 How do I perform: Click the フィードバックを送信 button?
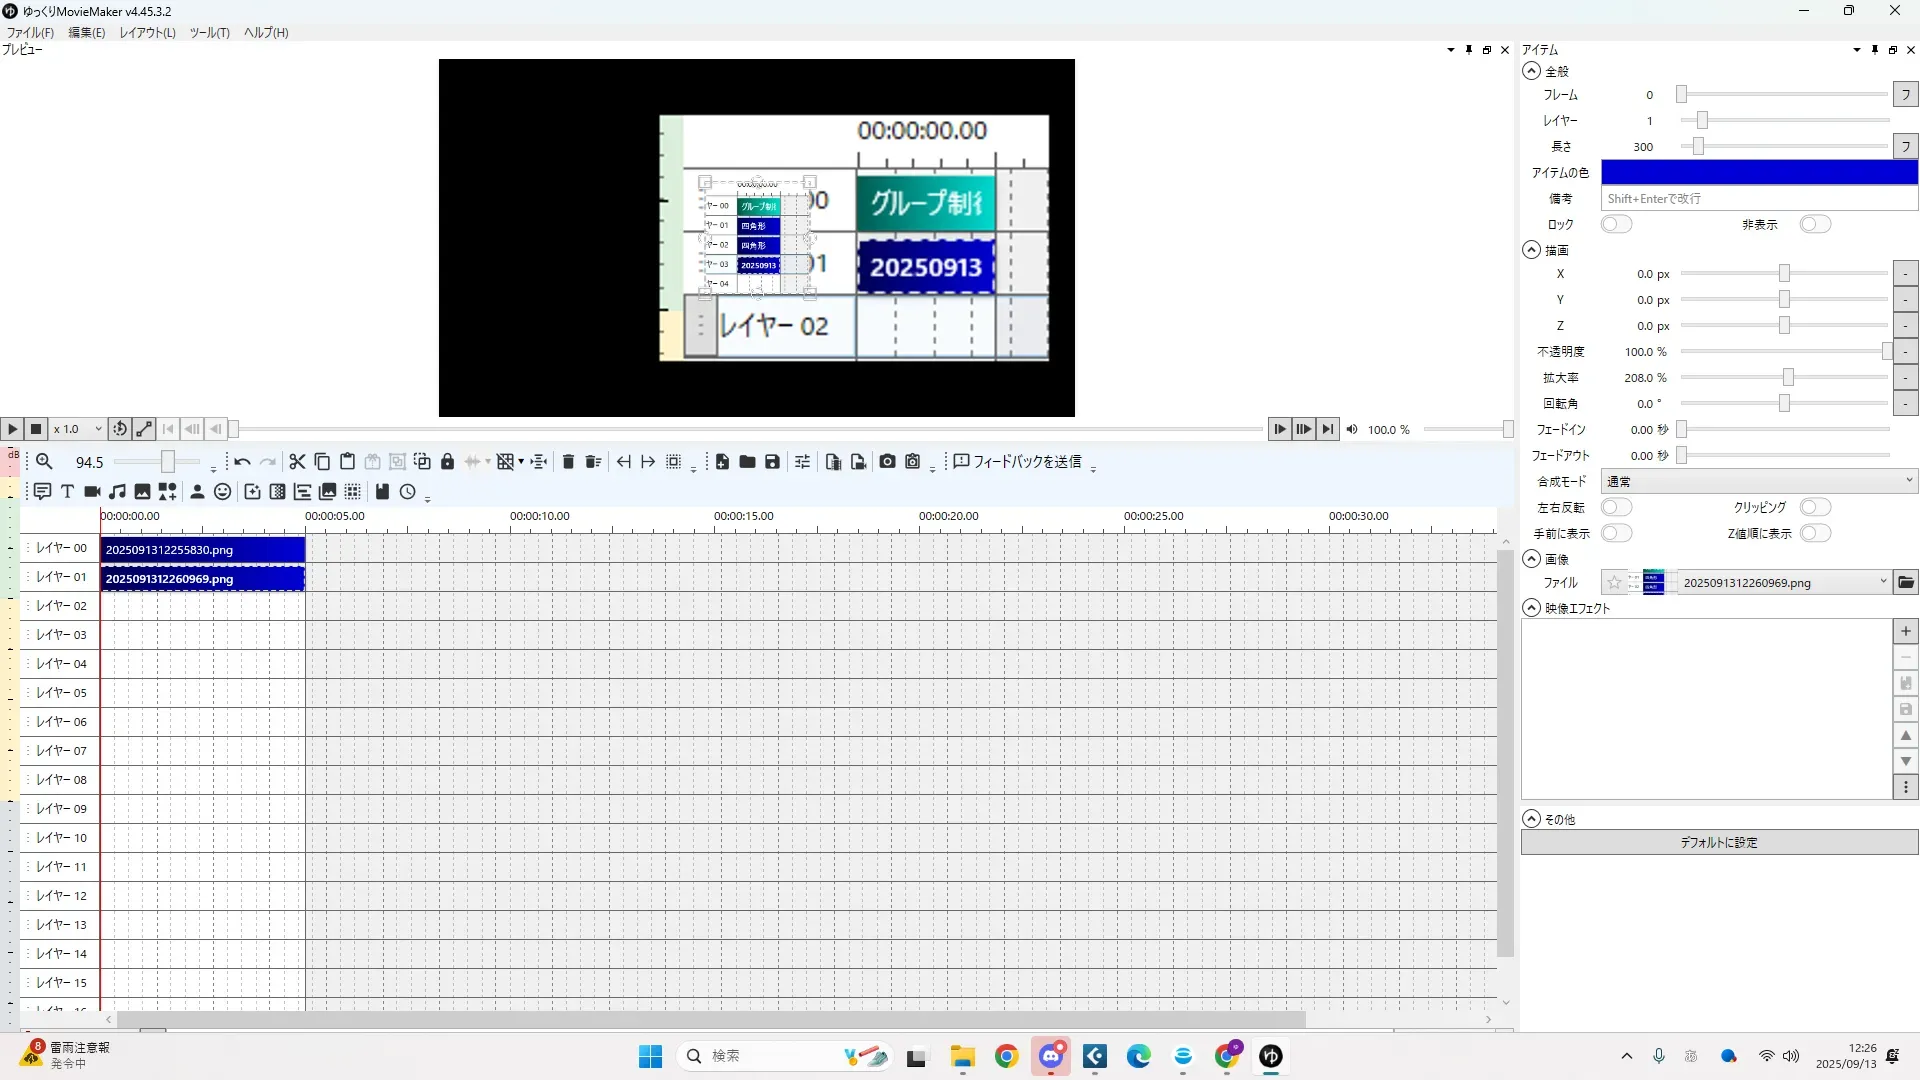[1017, 462]
